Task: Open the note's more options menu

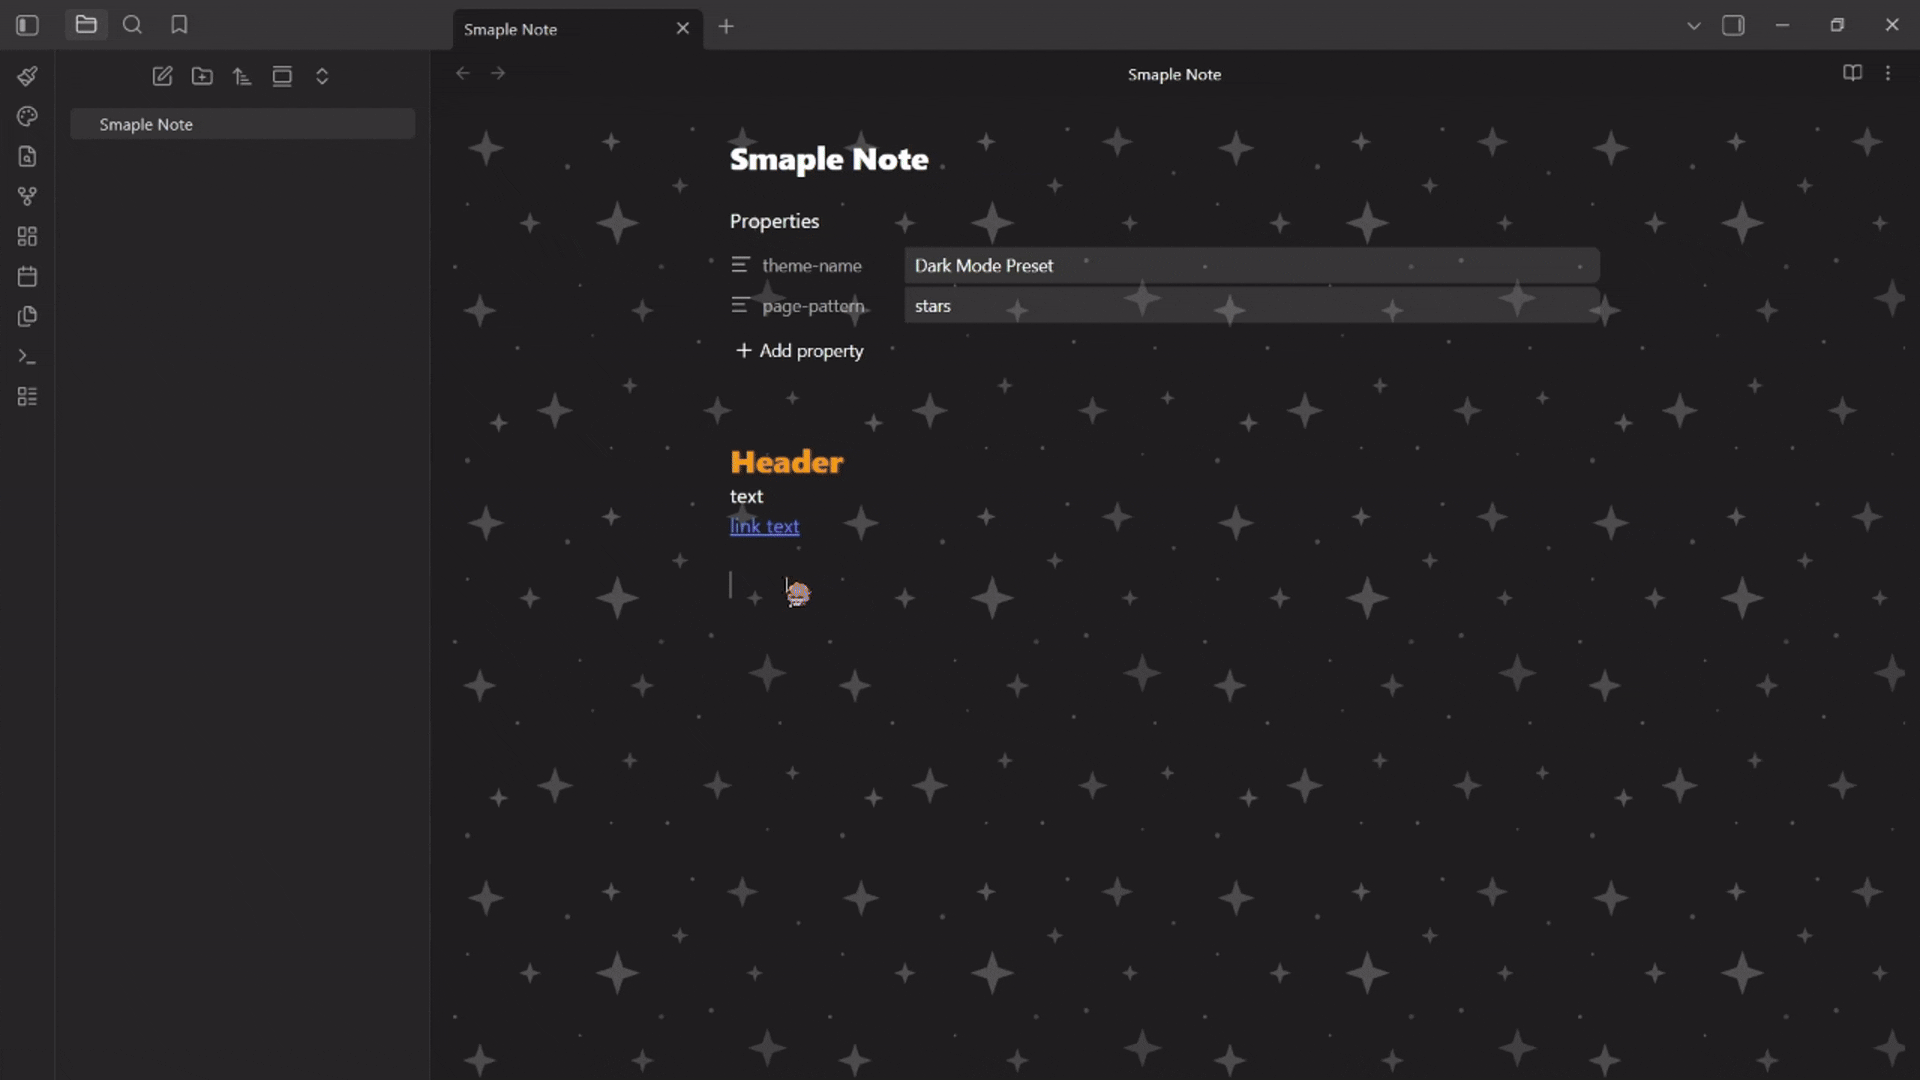Action: [x=1888, y=73]
